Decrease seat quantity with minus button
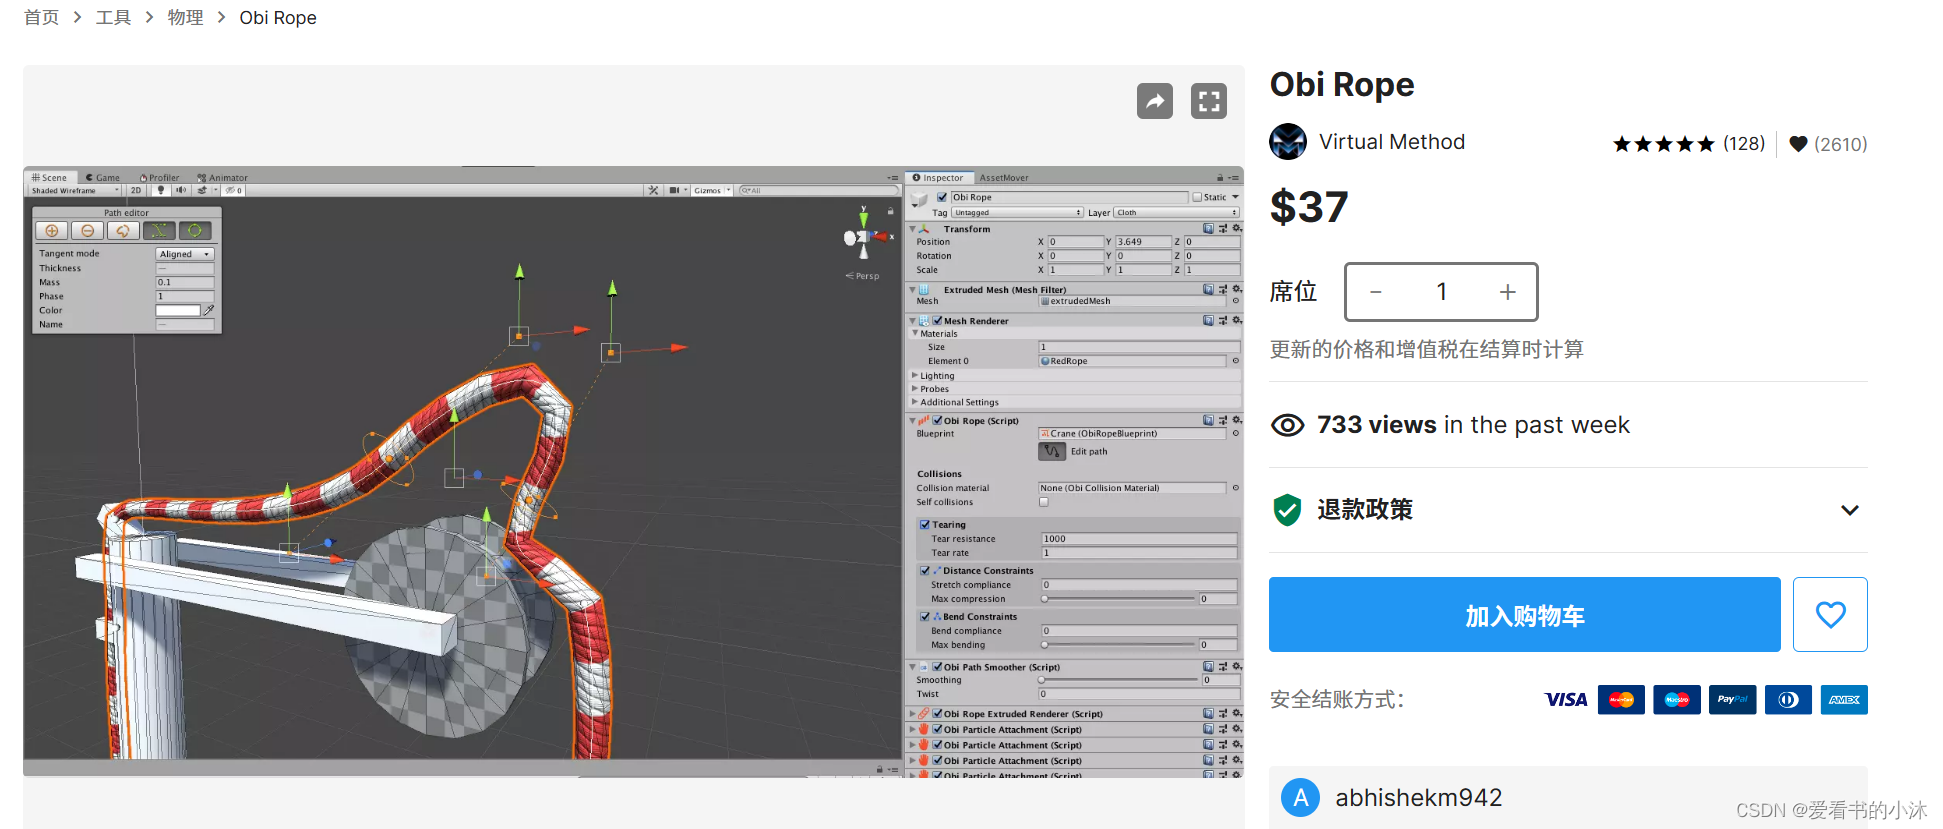 (x=1376, y=292)
